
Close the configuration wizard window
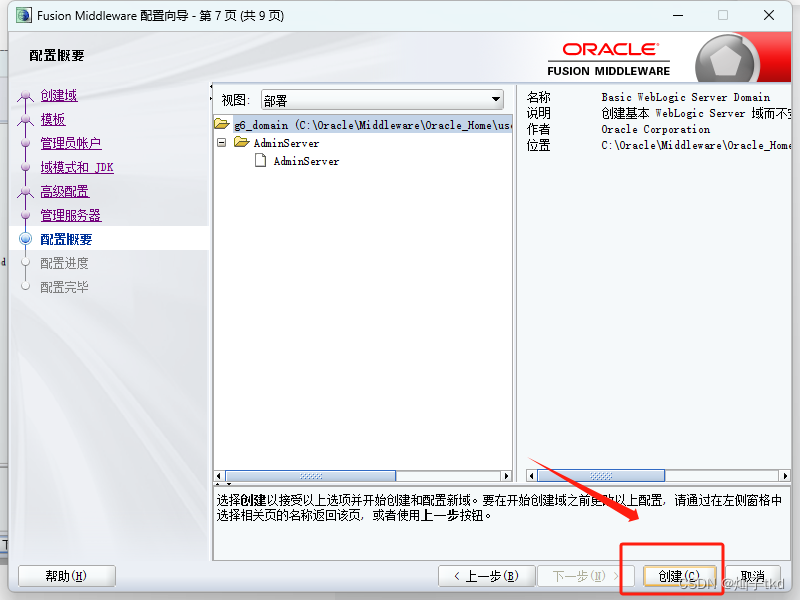coord(769,15)
